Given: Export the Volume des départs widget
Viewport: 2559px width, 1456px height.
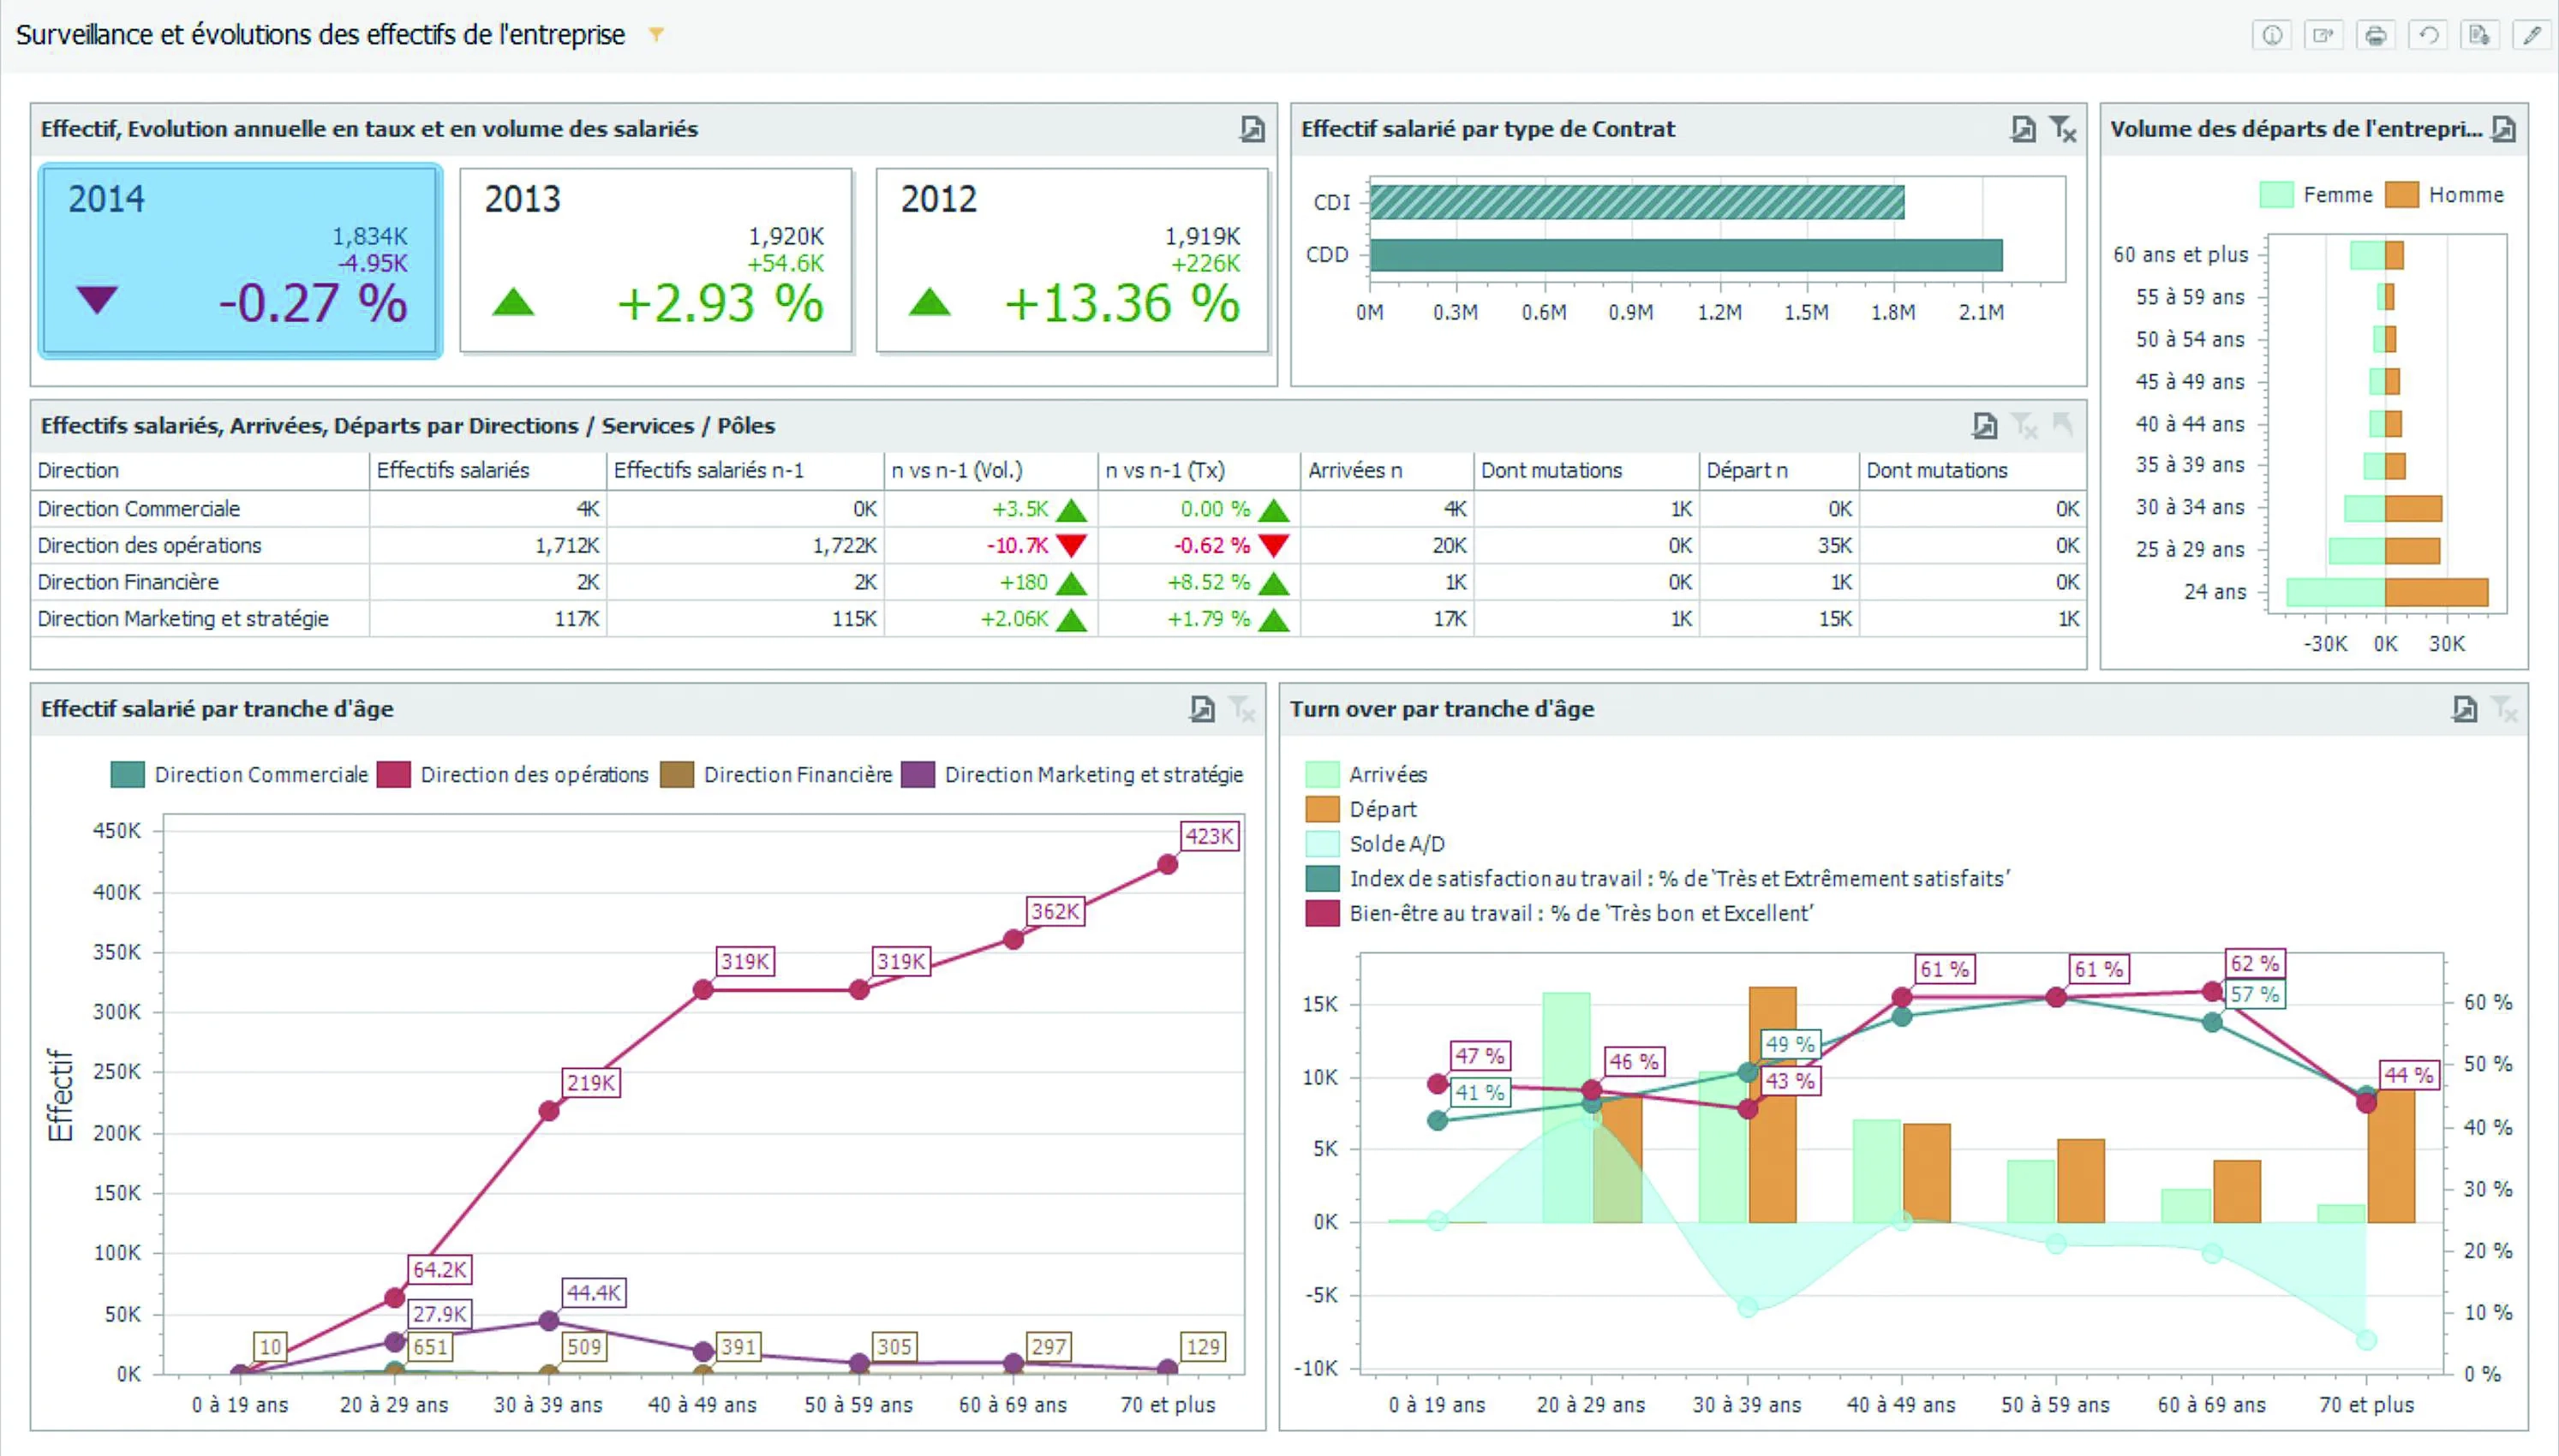Looking at the screenshot, I should pyautogui.click(x=2503, y=129).
